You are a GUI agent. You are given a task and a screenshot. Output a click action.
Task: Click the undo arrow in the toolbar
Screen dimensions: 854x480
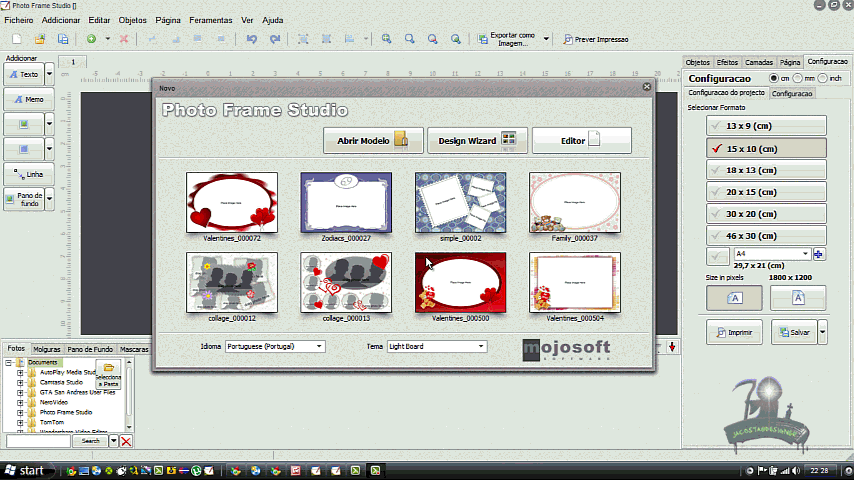250,39
